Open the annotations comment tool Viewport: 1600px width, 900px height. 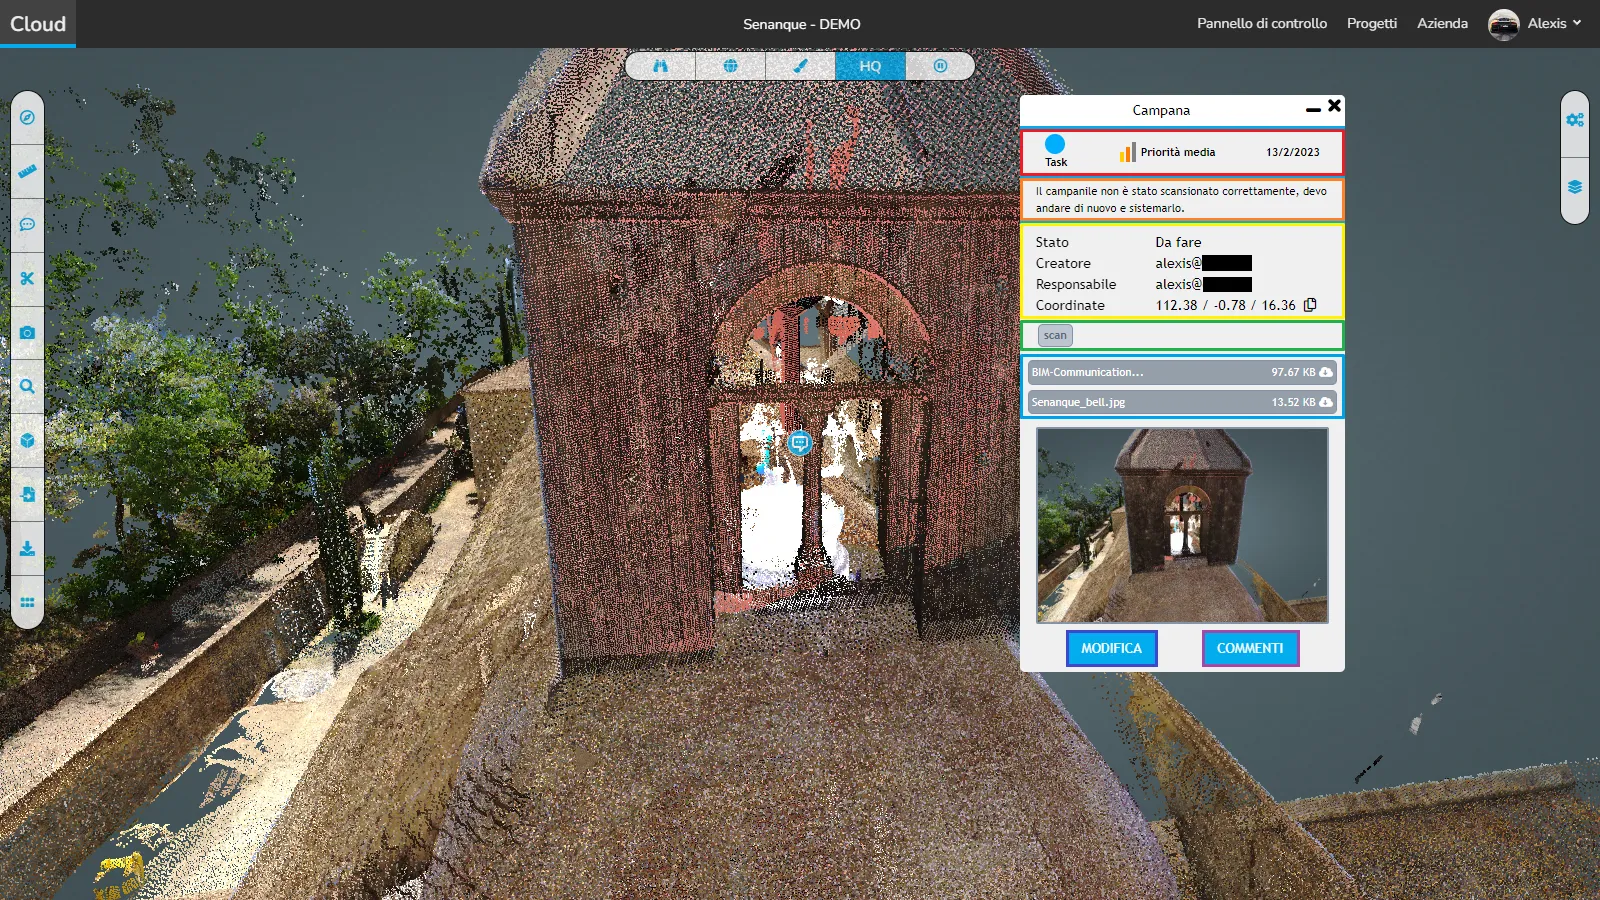pyautogui.click(x=27, y=225)
